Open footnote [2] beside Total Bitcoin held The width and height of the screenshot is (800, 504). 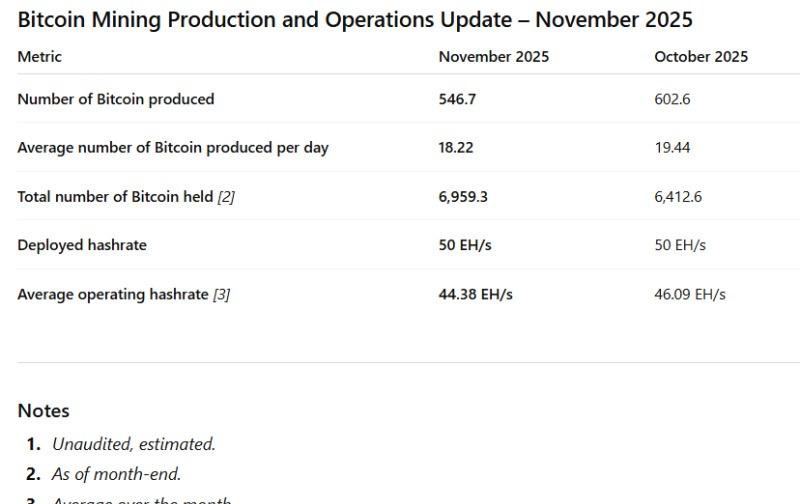point(226,197)
